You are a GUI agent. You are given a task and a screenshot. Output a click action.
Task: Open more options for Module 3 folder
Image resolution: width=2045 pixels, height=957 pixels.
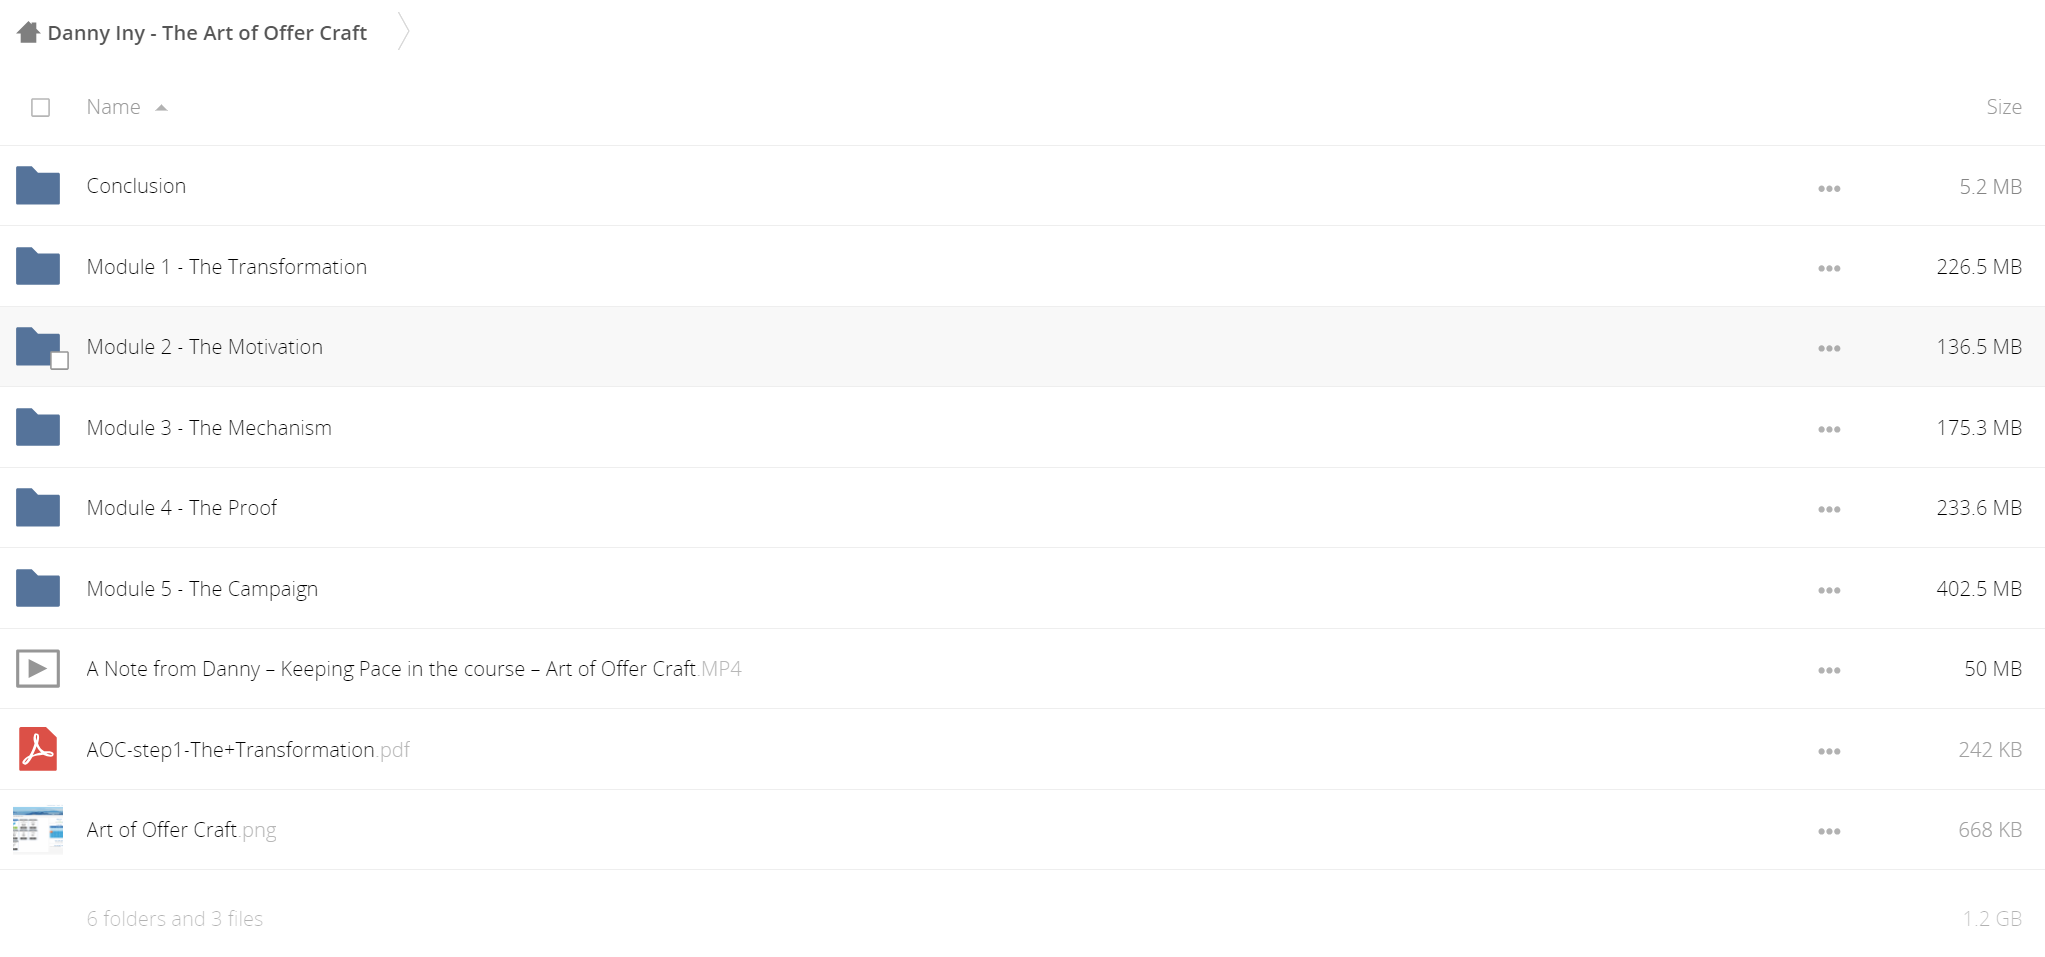click(x=1829, y=429)
